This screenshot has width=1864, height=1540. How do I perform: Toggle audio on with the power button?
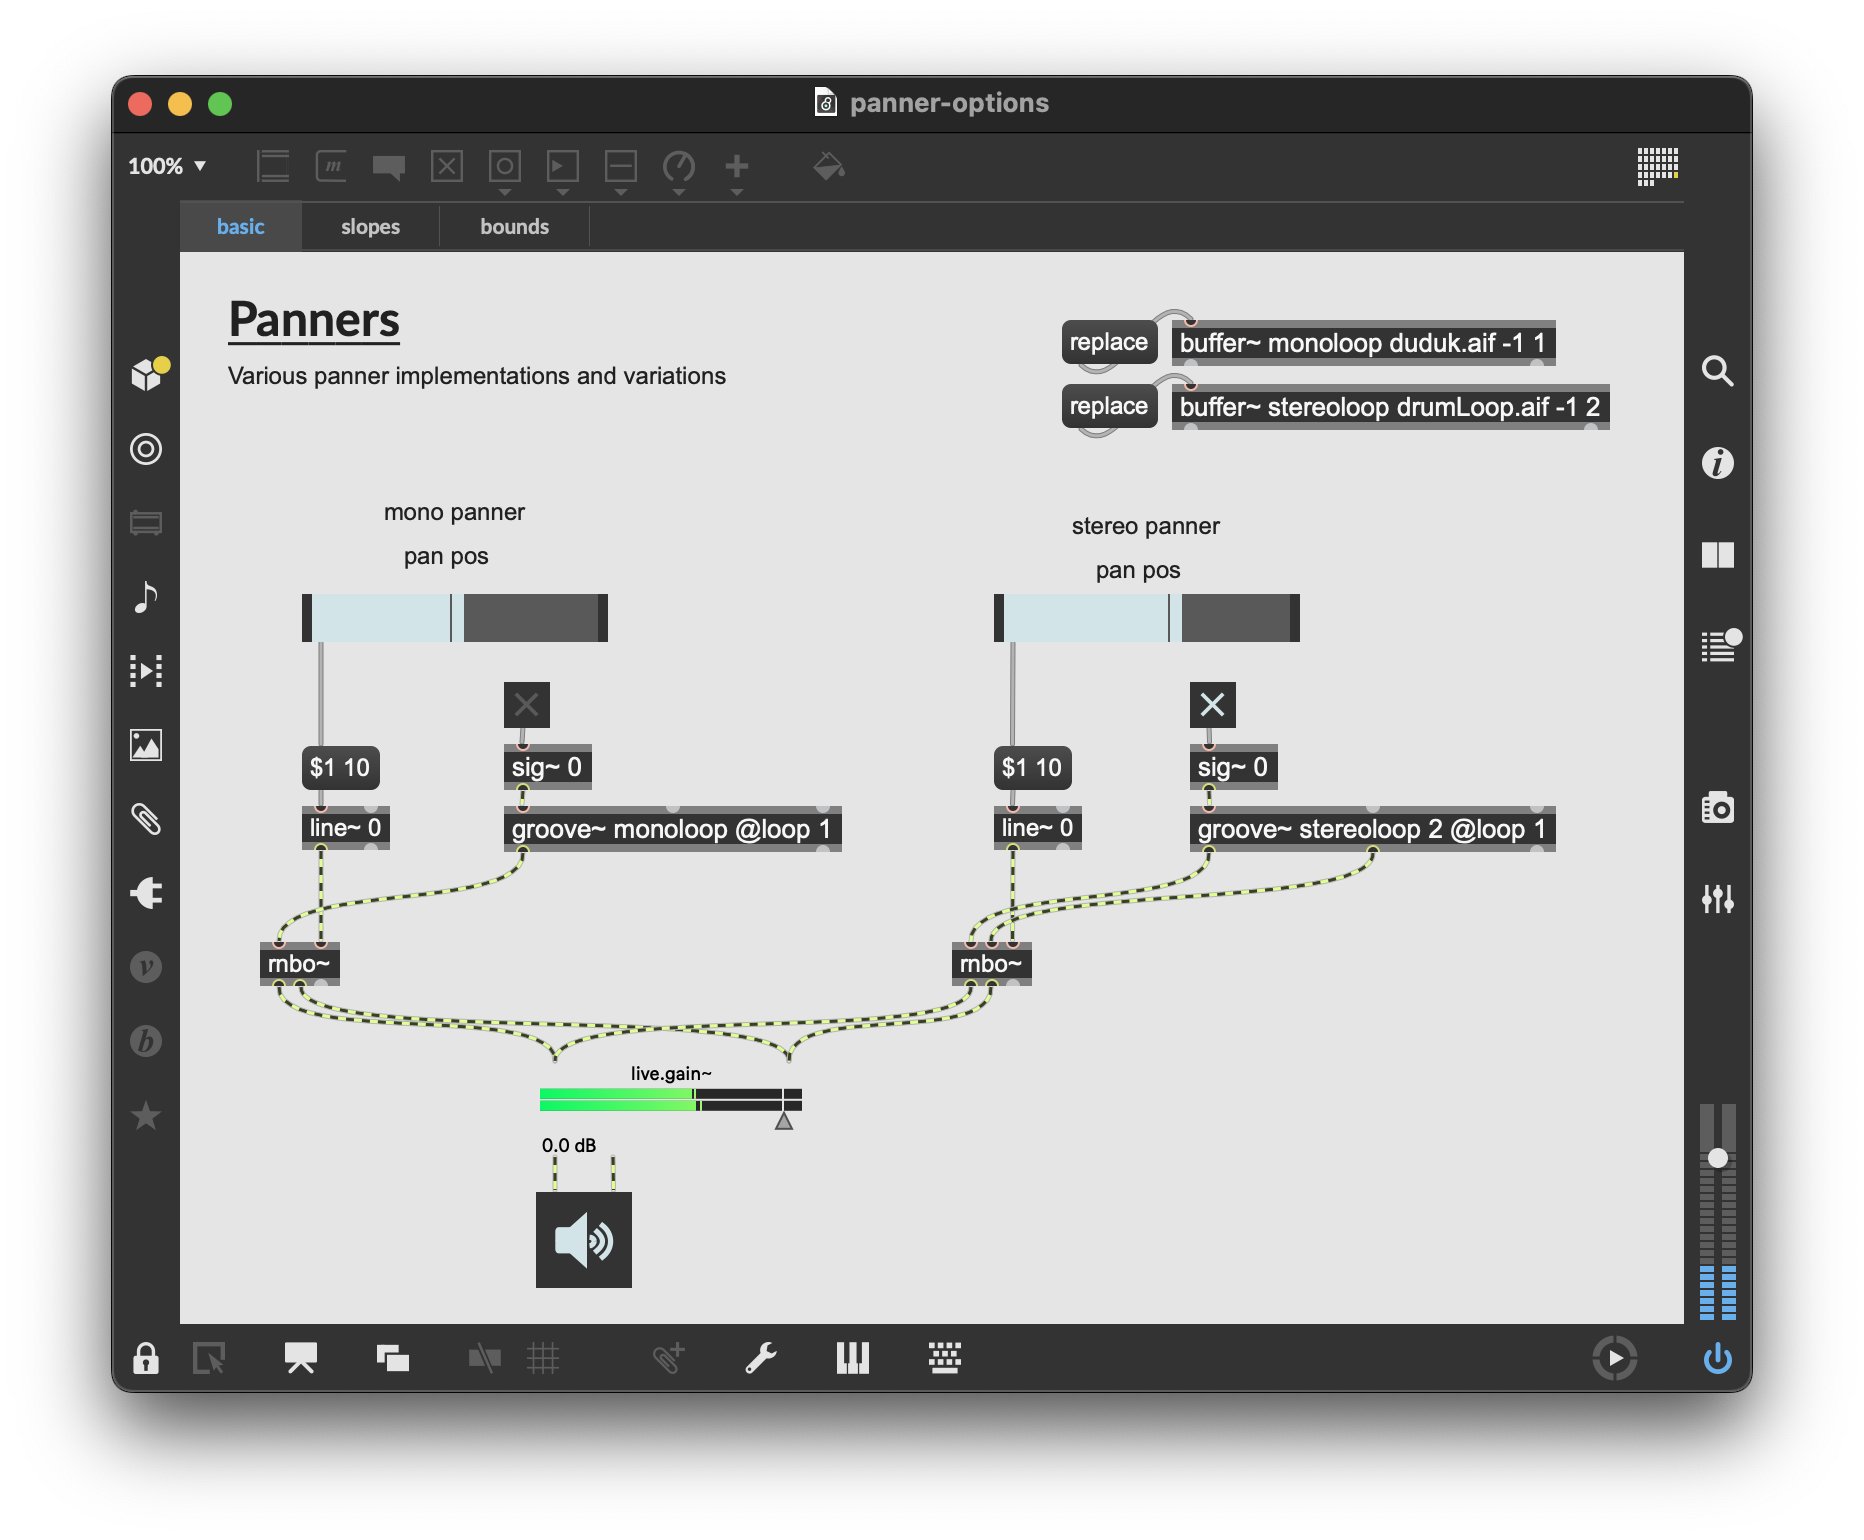[x=1717, y=1358]
